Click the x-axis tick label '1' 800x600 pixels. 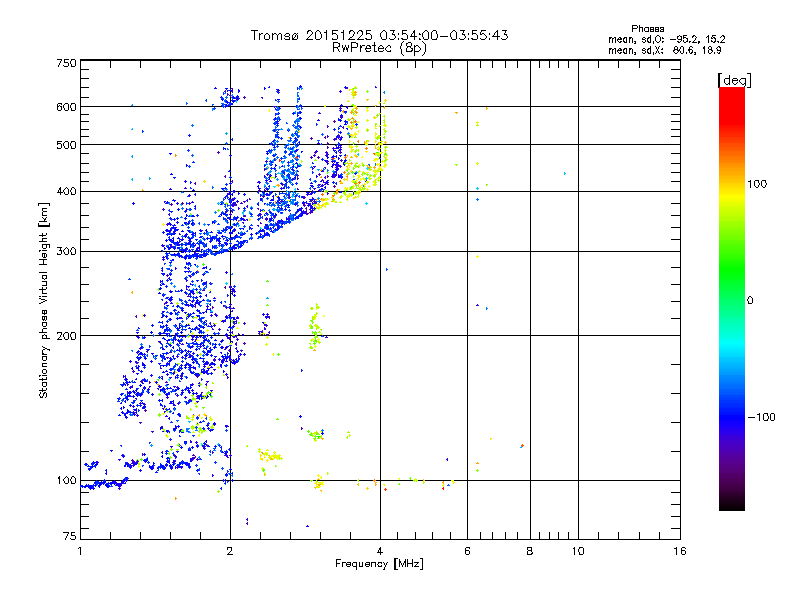[x=80, y=551]
